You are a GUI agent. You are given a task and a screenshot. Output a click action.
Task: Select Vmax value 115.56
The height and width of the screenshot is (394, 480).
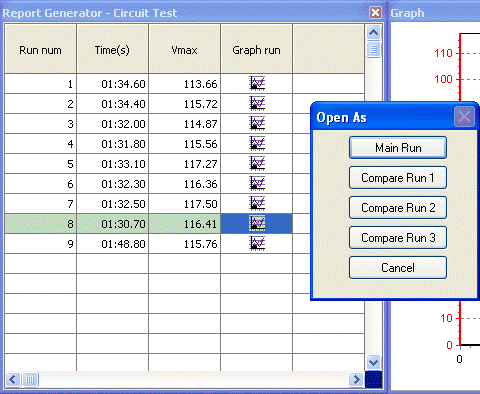point(184,144)
